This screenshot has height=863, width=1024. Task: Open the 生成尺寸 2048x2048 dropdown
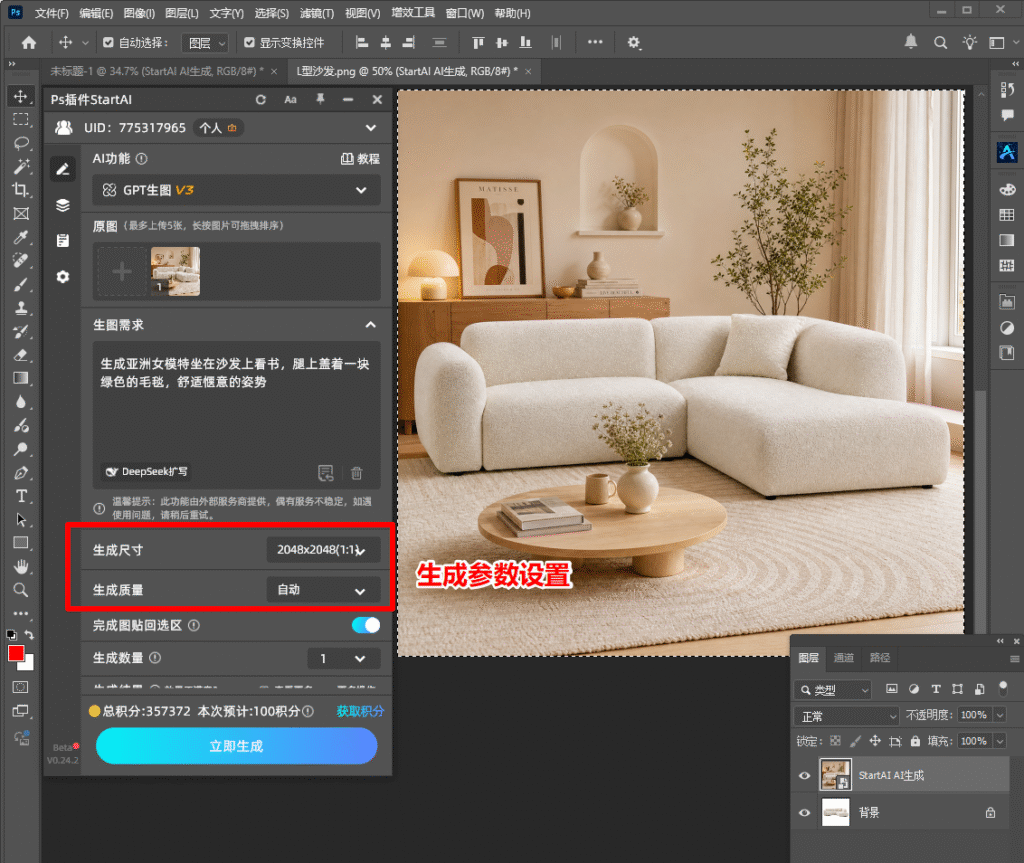click(323, 549)
